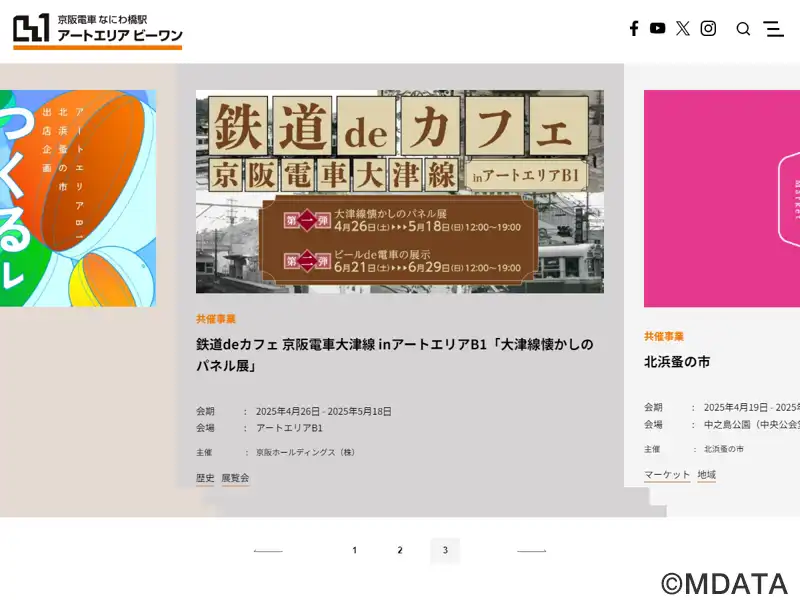Open the Instagram icon

tap(708, 29)
